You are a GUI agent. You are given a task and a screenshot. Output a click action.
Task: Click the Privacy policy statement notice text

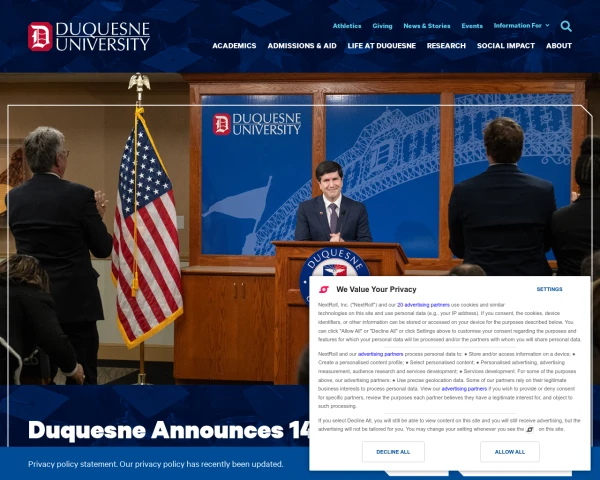(155, 464)
